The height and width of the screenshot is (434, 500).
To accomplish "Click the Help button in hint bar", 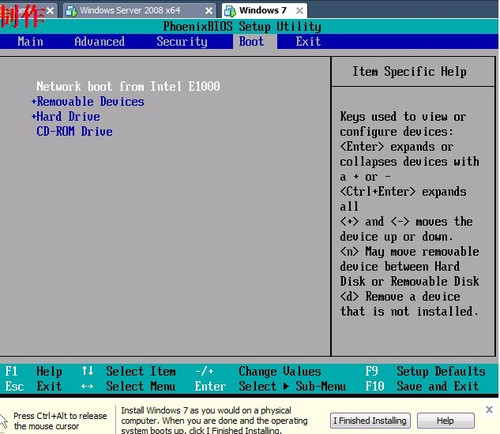I will pos(446,421).
